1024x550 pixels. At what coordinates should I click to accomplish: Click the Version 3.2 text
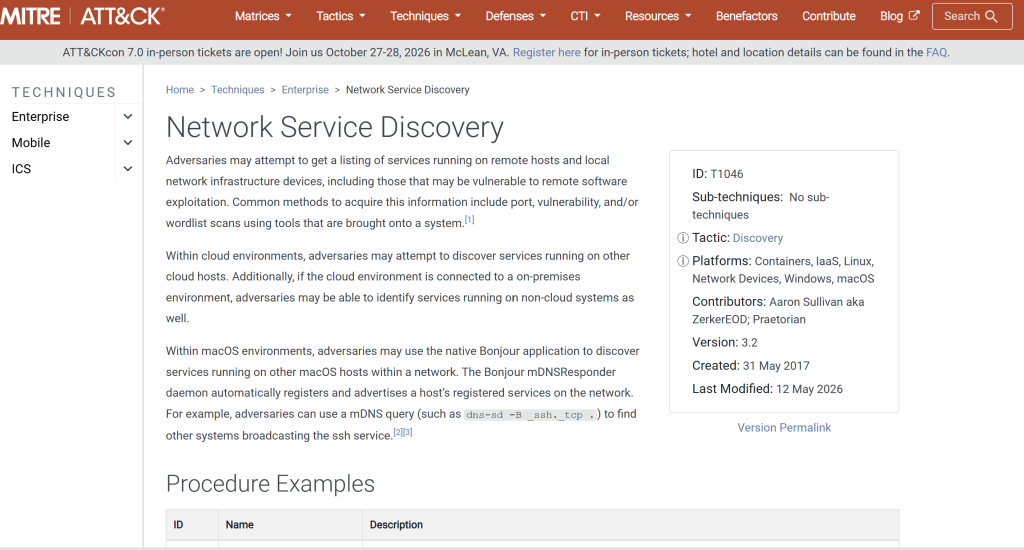pos(725,343)
